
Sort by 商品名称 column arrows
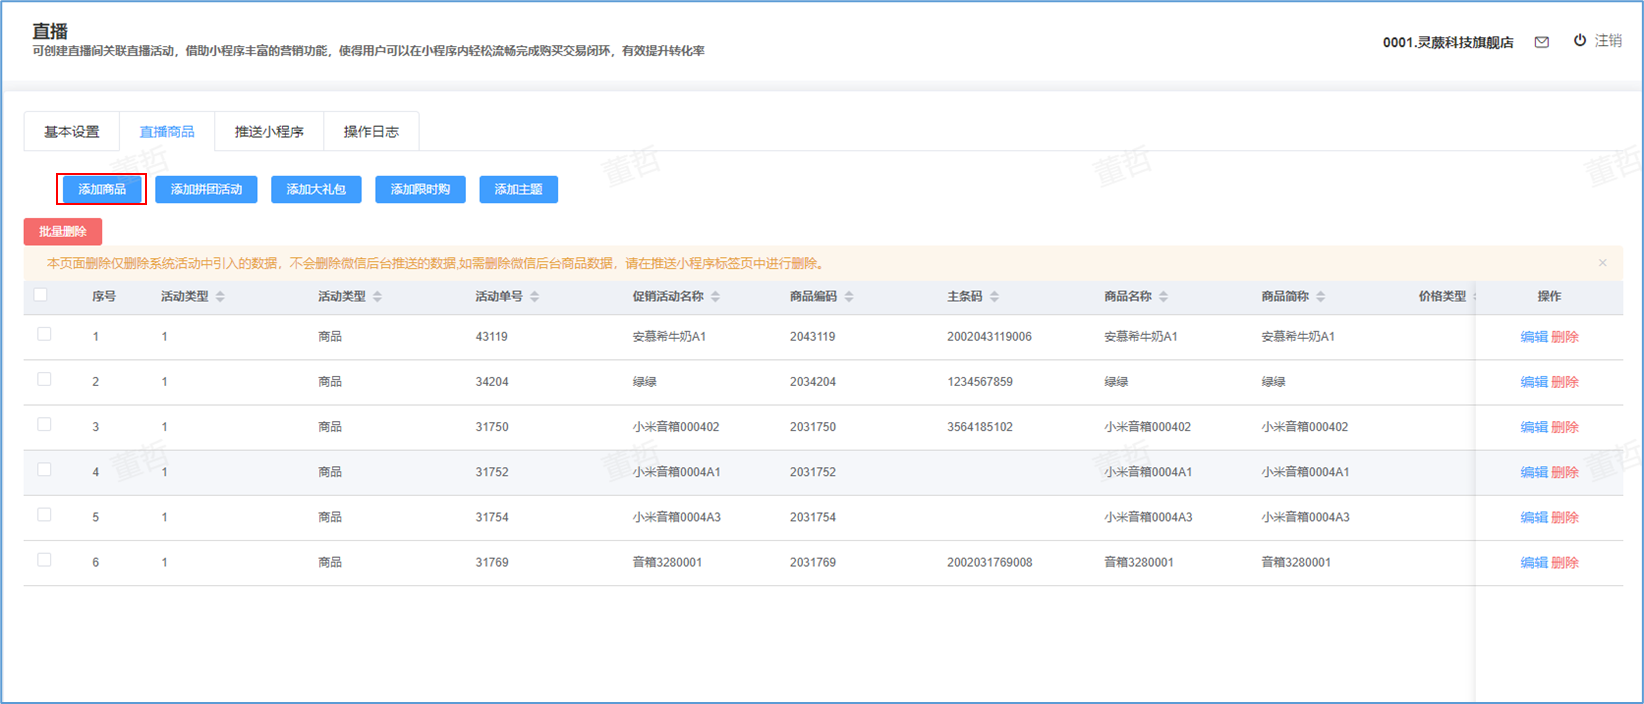coord(1163,297)
